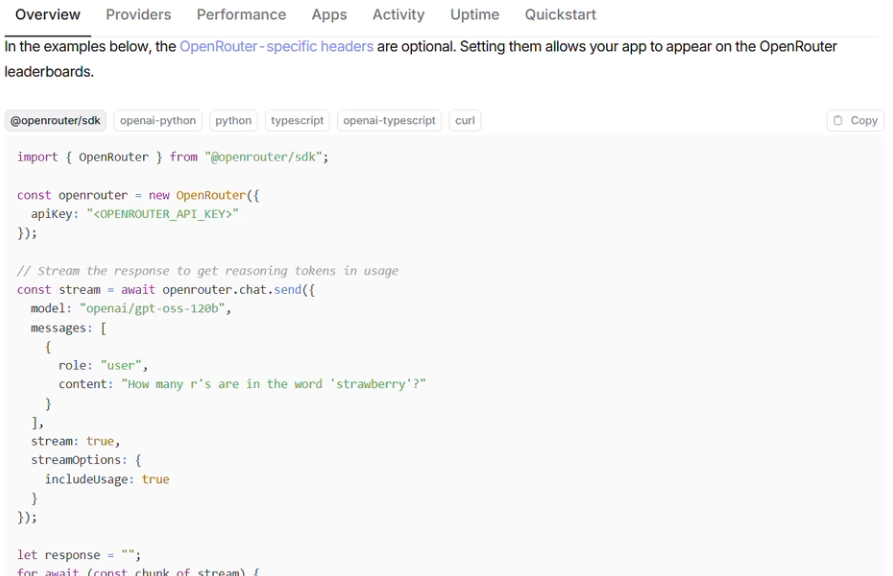893x576 pixels.
Task: Switch to the curl code example
Action: click(x=465, y=121)
